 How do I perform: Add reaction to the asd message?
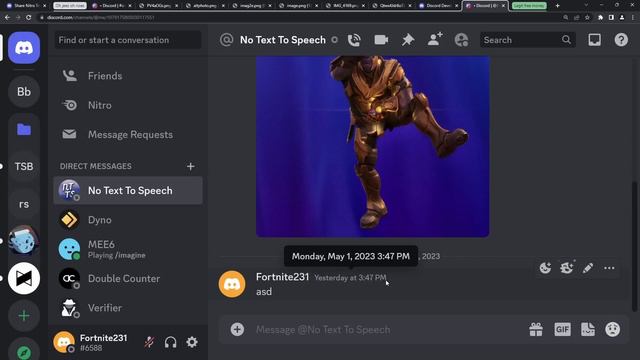(x=545, y=268)
